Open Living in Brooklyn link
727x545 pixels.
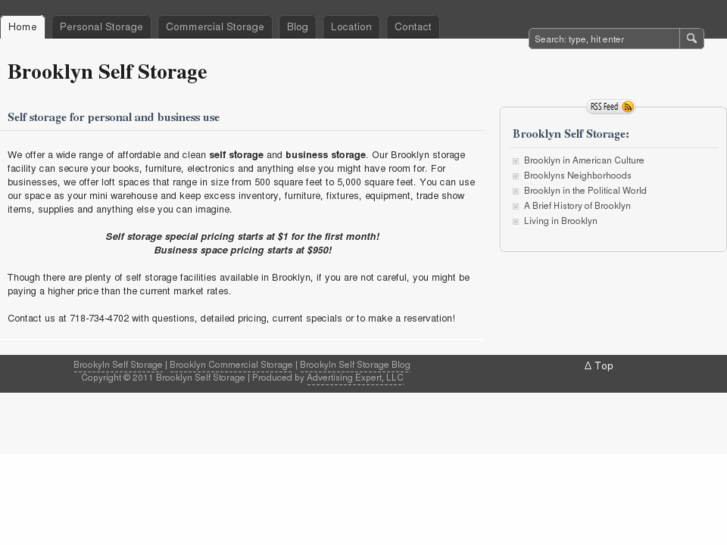pos(560,221)
